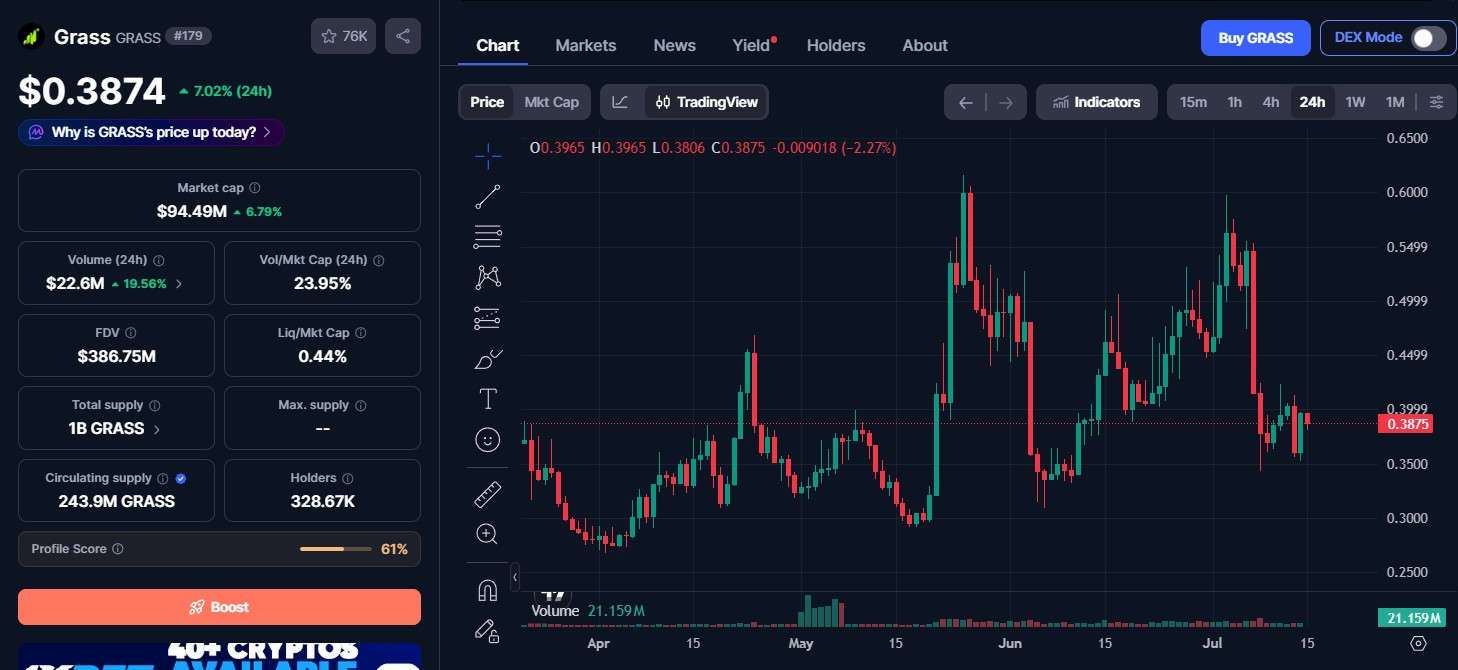Open chart settings sliders icon
This screenshot has width=1458, height=670.
coord(1437,102)
